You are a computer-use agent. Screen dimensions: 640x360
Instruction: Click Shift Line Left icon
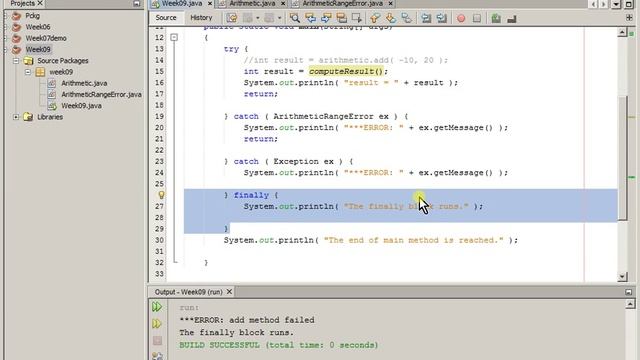point(426,18)
